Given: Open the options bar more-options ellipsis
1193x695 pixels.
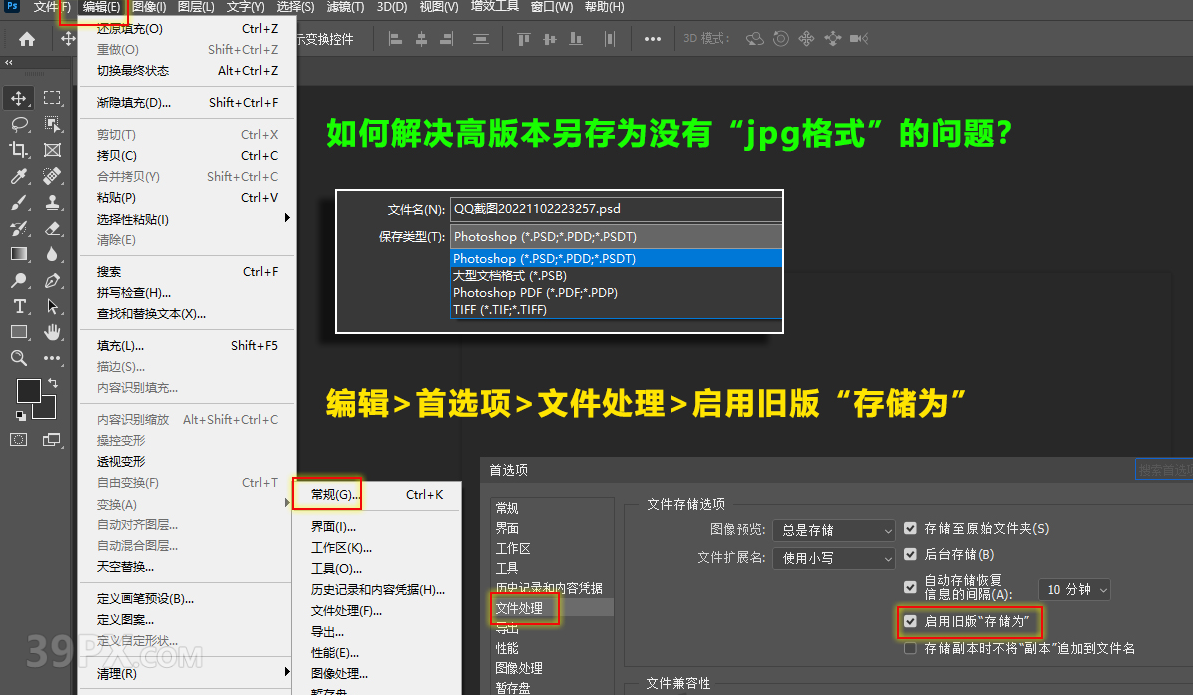Looking at the screenshot, I should pyautogui.click(x=652, y=39).
